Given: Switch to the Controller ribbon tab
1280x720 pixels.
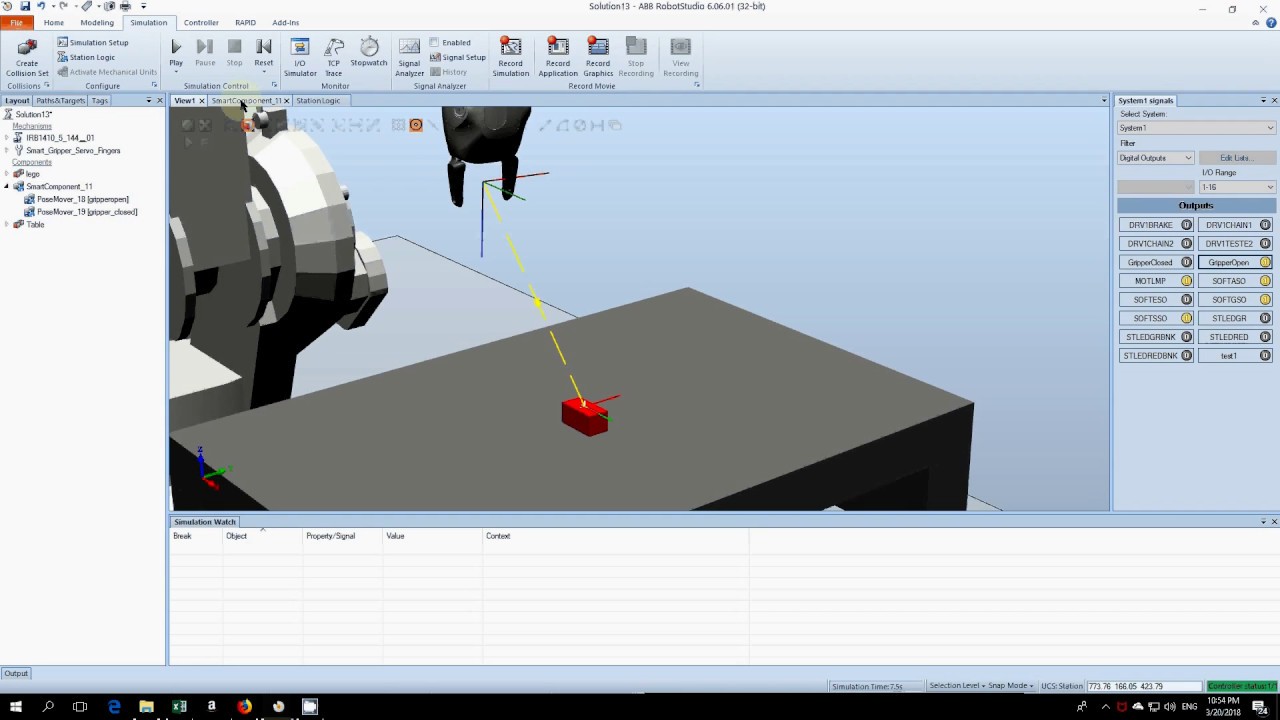Looking at the screenshot, I should click(x=201, y=22).
